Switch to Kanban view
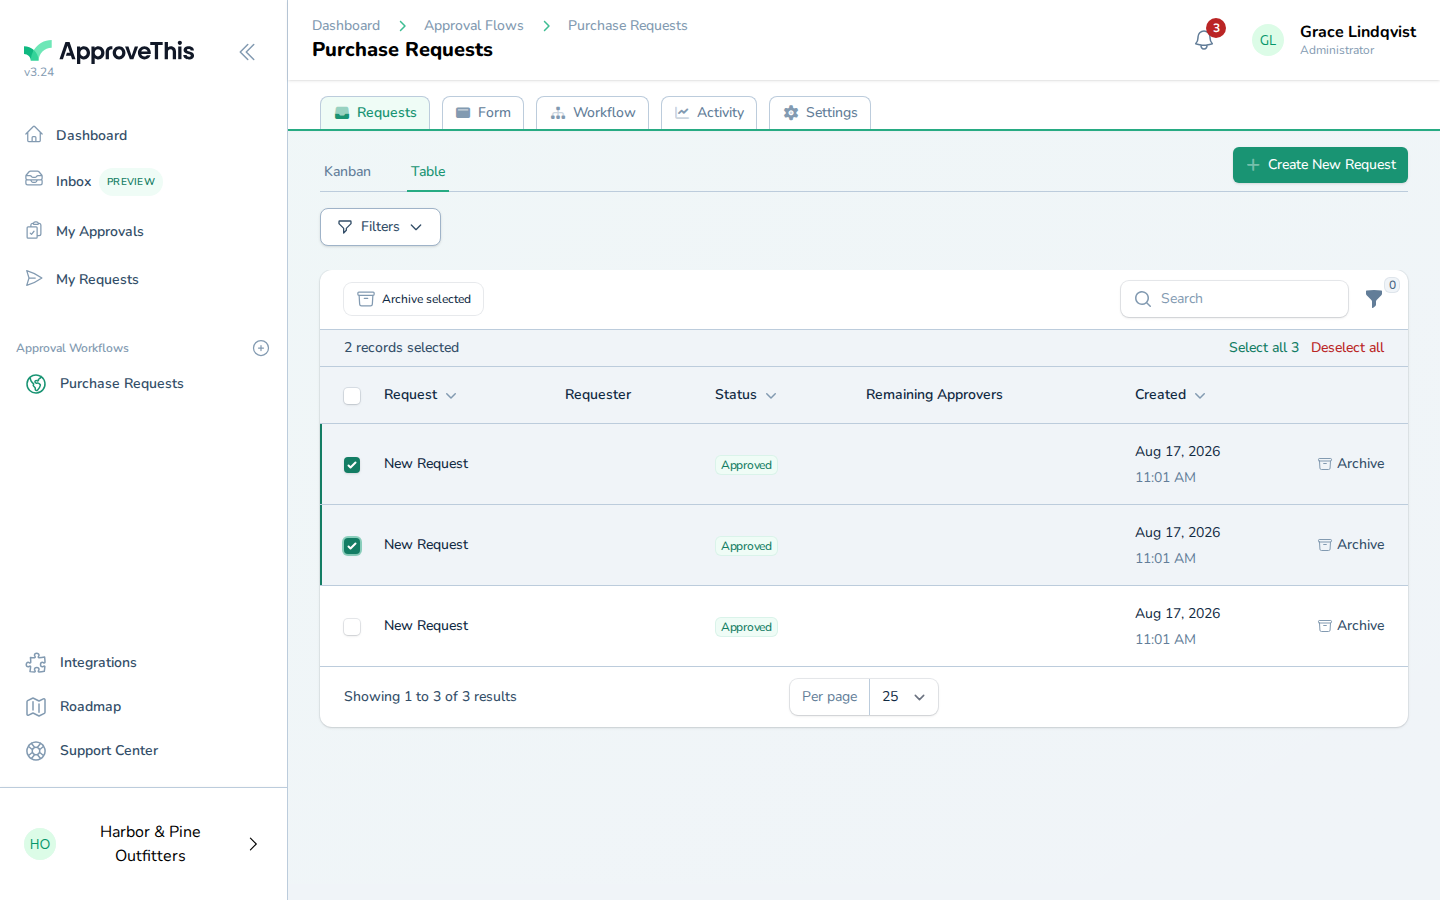Screen dimensions: 1440x900 (x=347, y=172)
